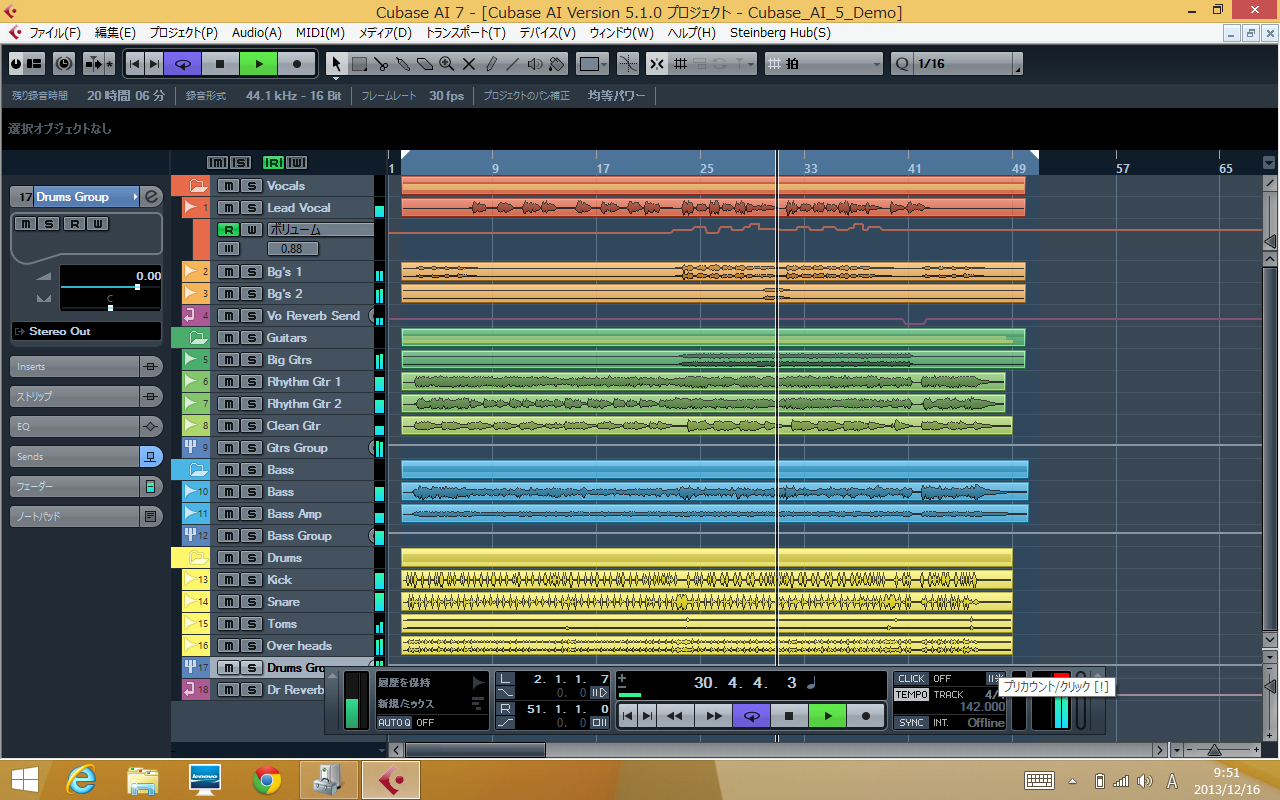Viewport: 1280px width, 800px height.
Task: Adjust the Drums Group pan slider
Action: (x=110, y=307)
